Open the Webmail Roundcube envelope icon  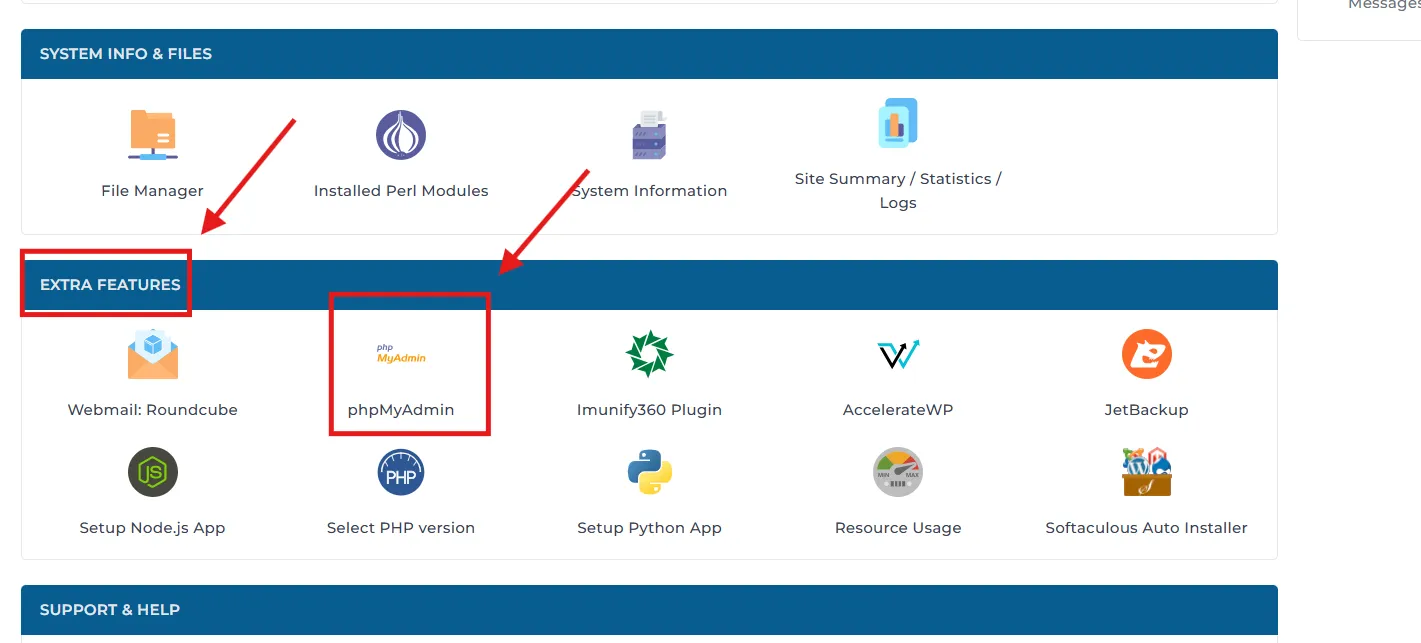click(152, 354)
